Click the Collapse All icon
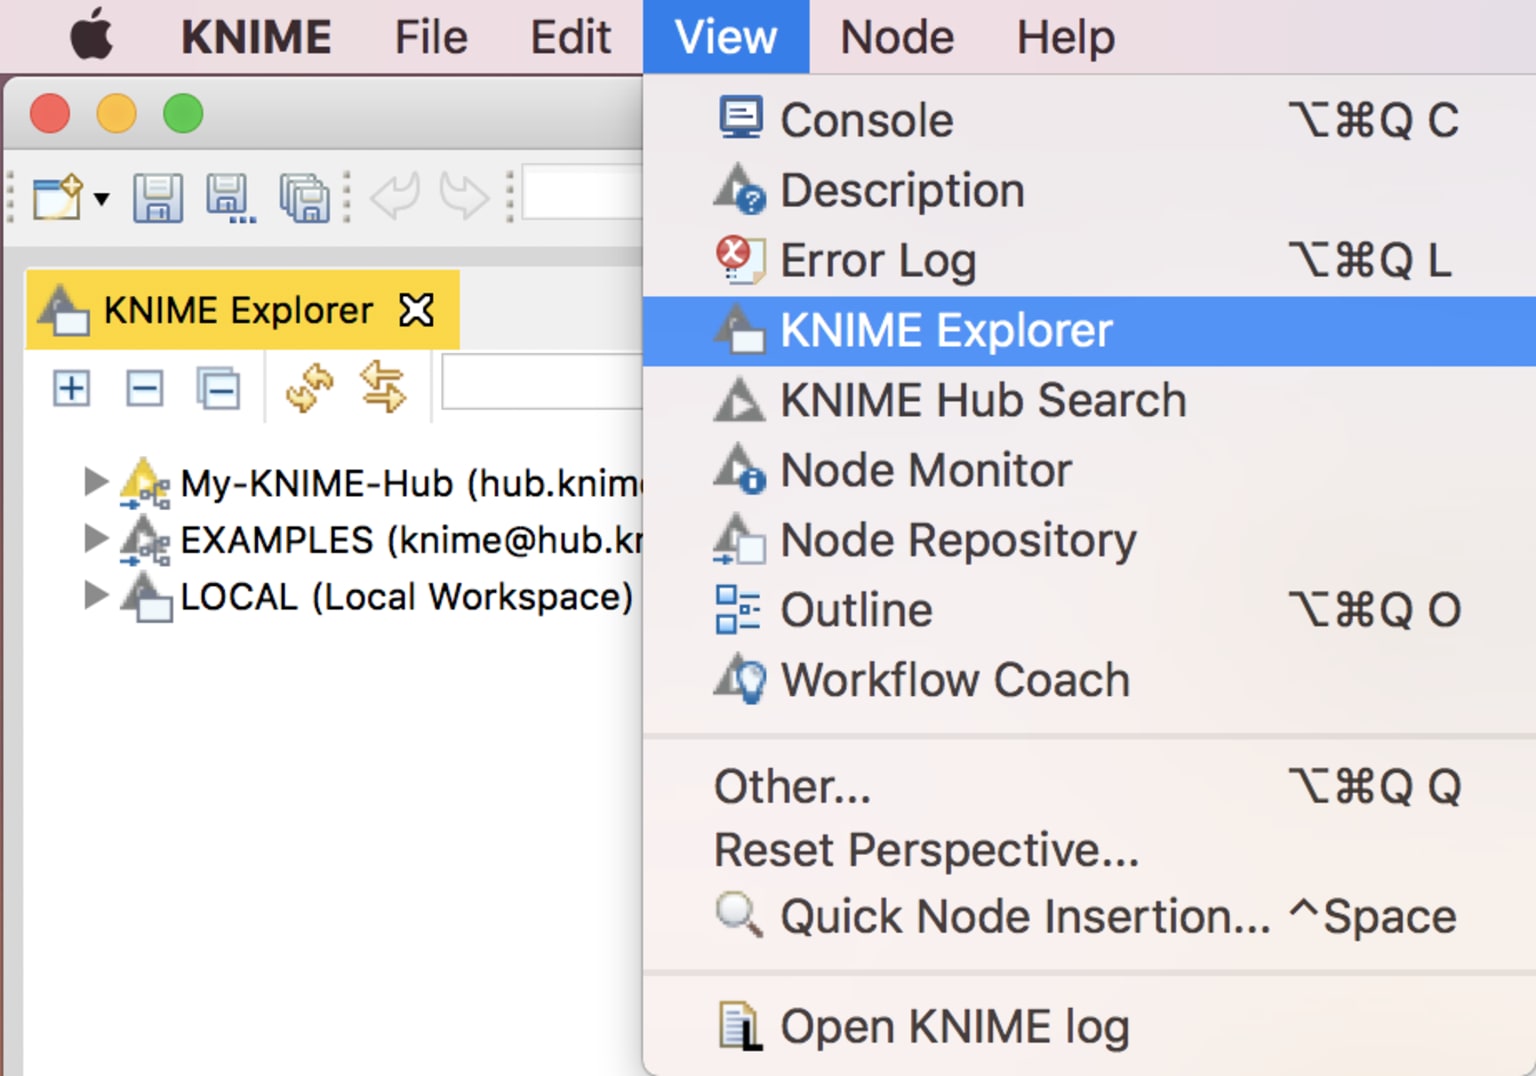The width and height of the screenshot is (1536, 1076). coord(218,388)
